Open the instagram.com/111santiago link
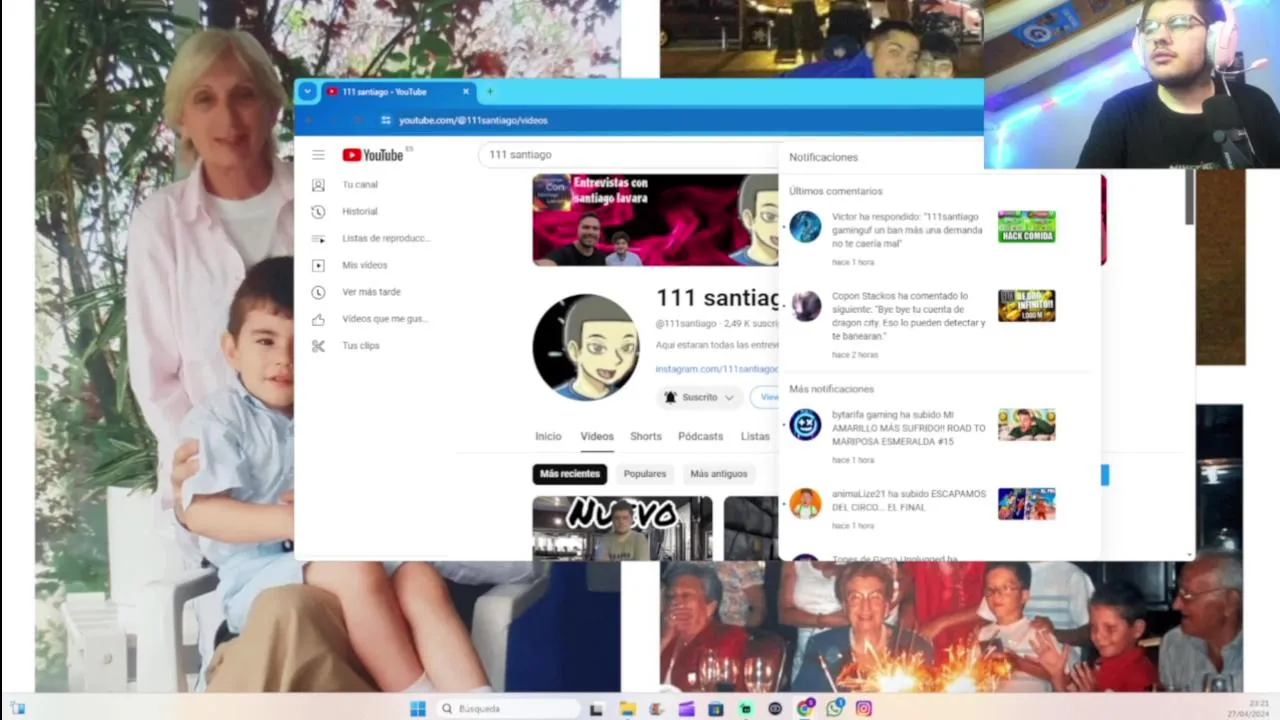This screenshot has width=1280, height=720. (x=716, y=370)
